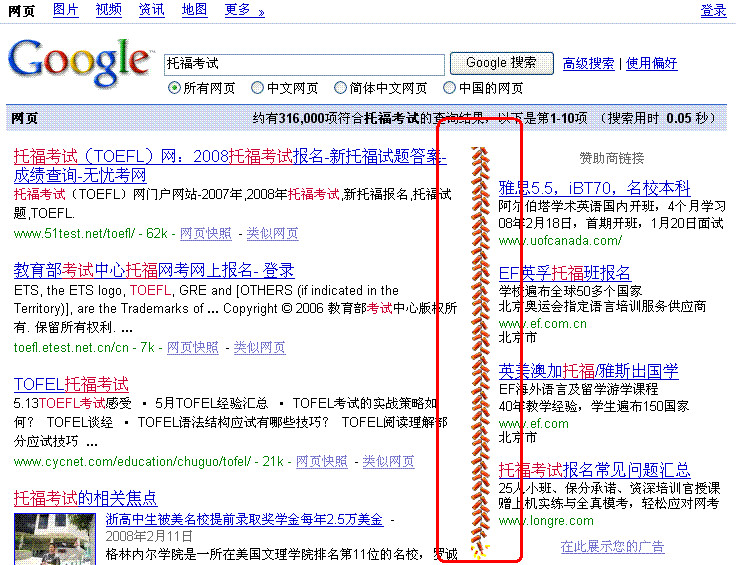Open the 地图 maps tab
Screen dimensions: 736x565
[194, 9]
